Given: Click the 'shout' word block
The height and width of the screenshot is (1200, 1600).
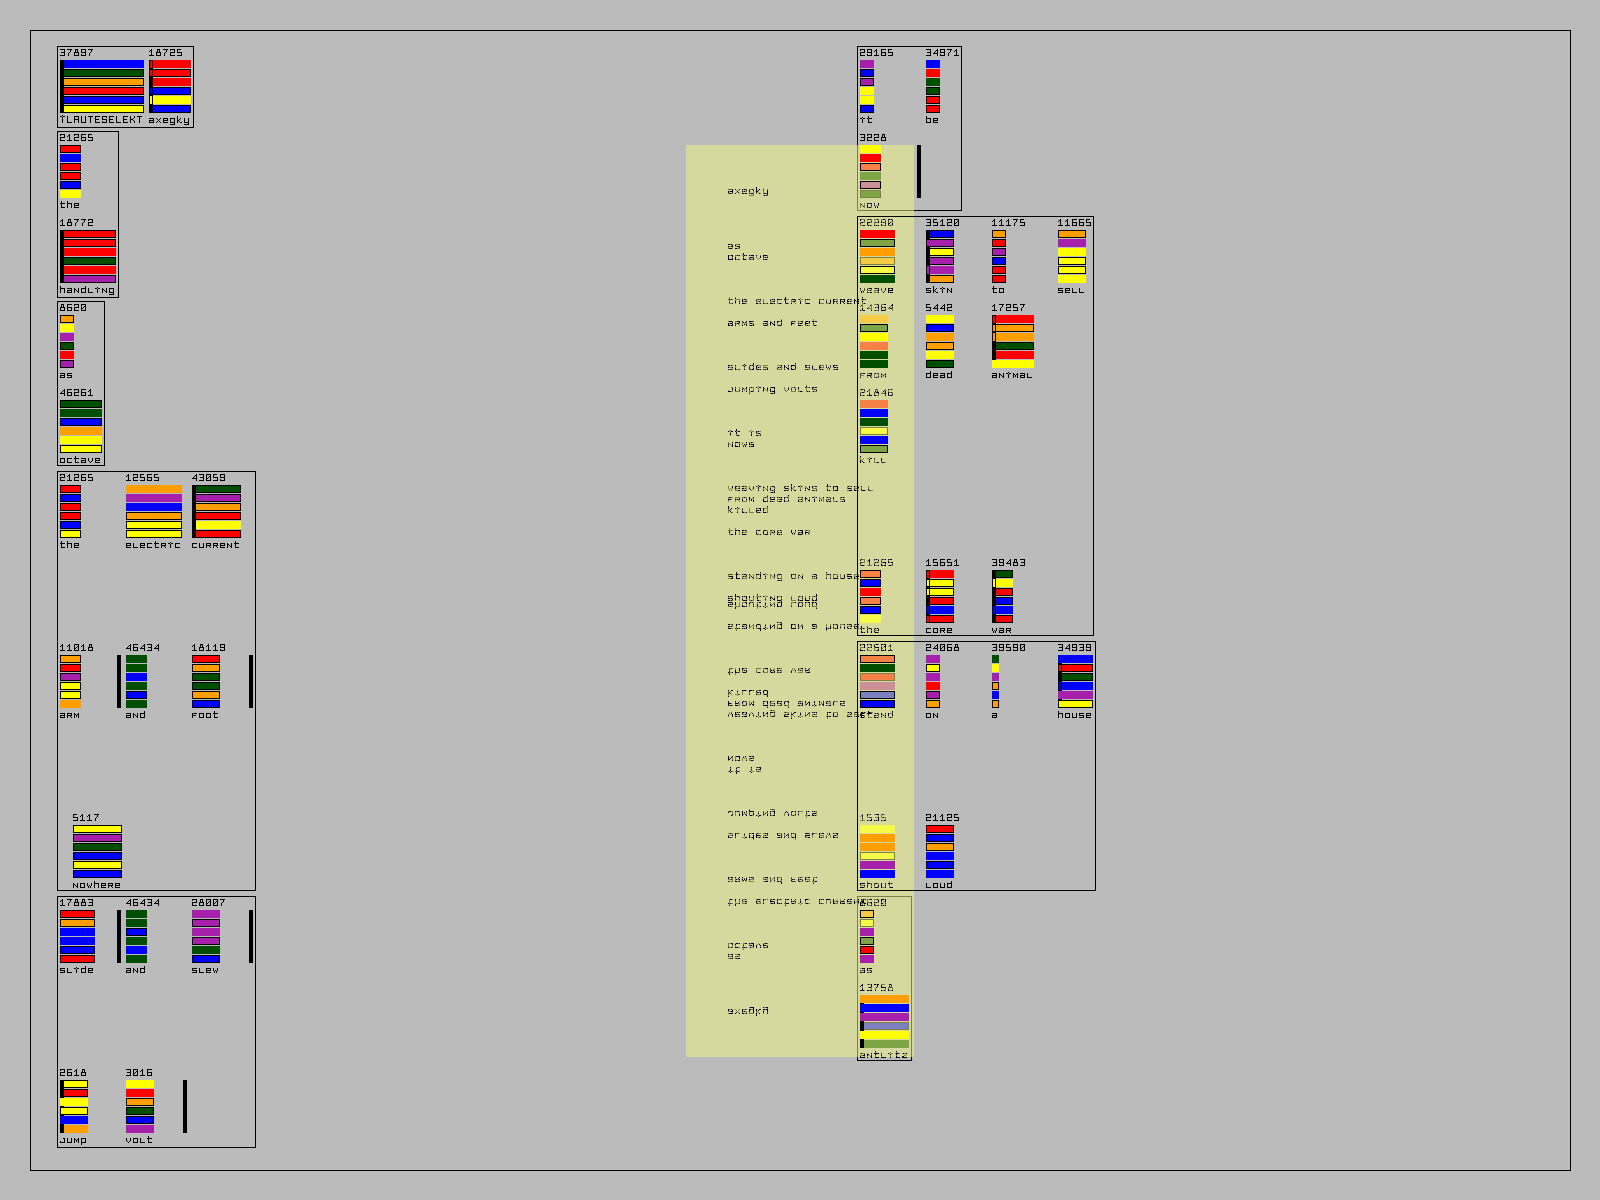Looking at the screenshot, I should [x=877, y=852].
